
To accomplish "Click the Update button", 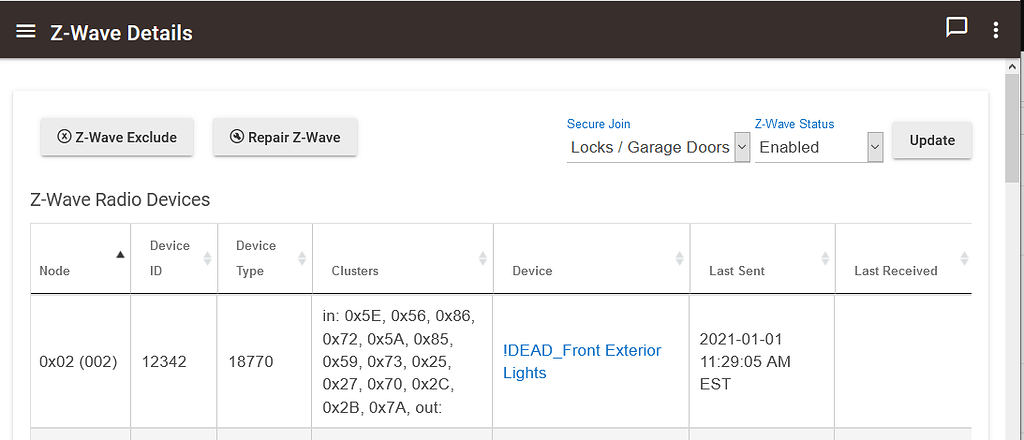I will coord(932,140).
